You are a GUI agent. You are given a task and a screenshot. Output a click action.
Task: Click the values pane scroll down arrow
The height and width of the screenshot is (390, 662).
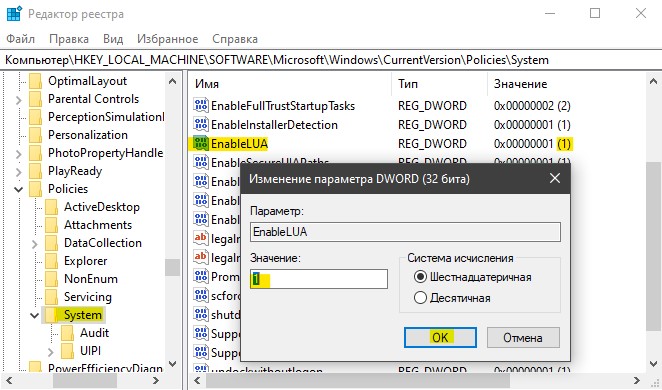click(653, 363)
